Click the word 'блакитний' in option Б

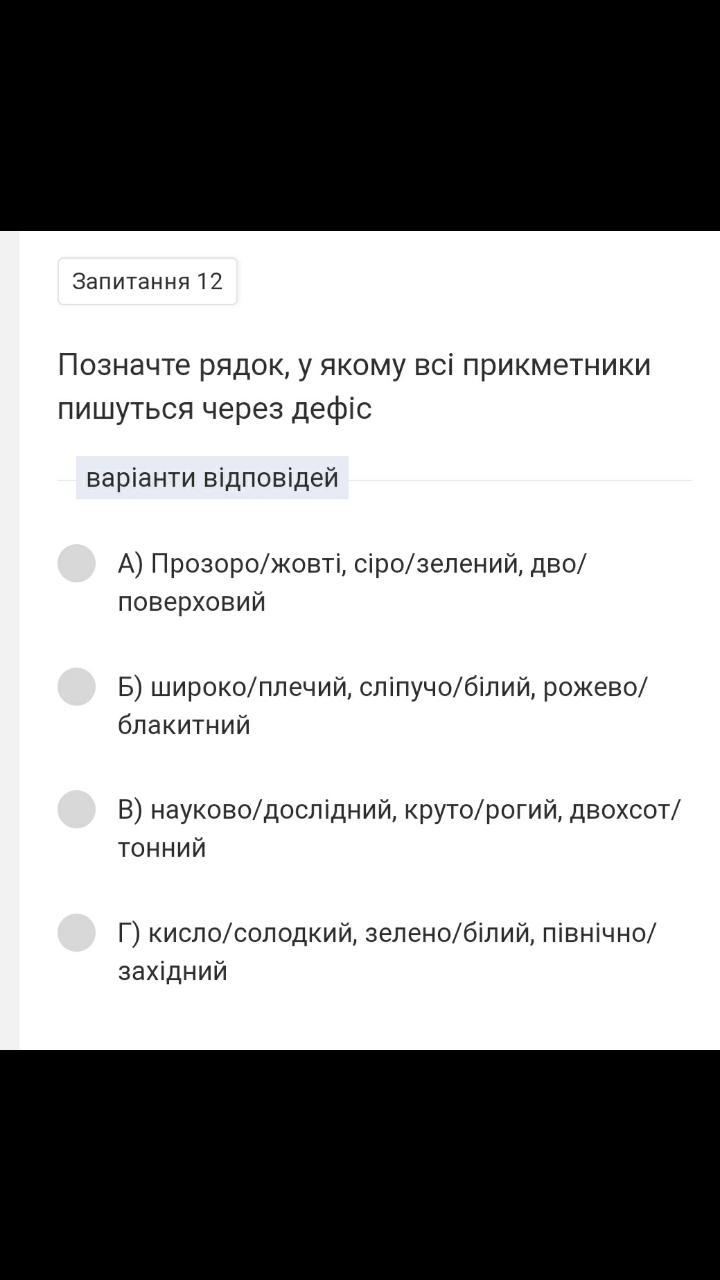[184, 725]
